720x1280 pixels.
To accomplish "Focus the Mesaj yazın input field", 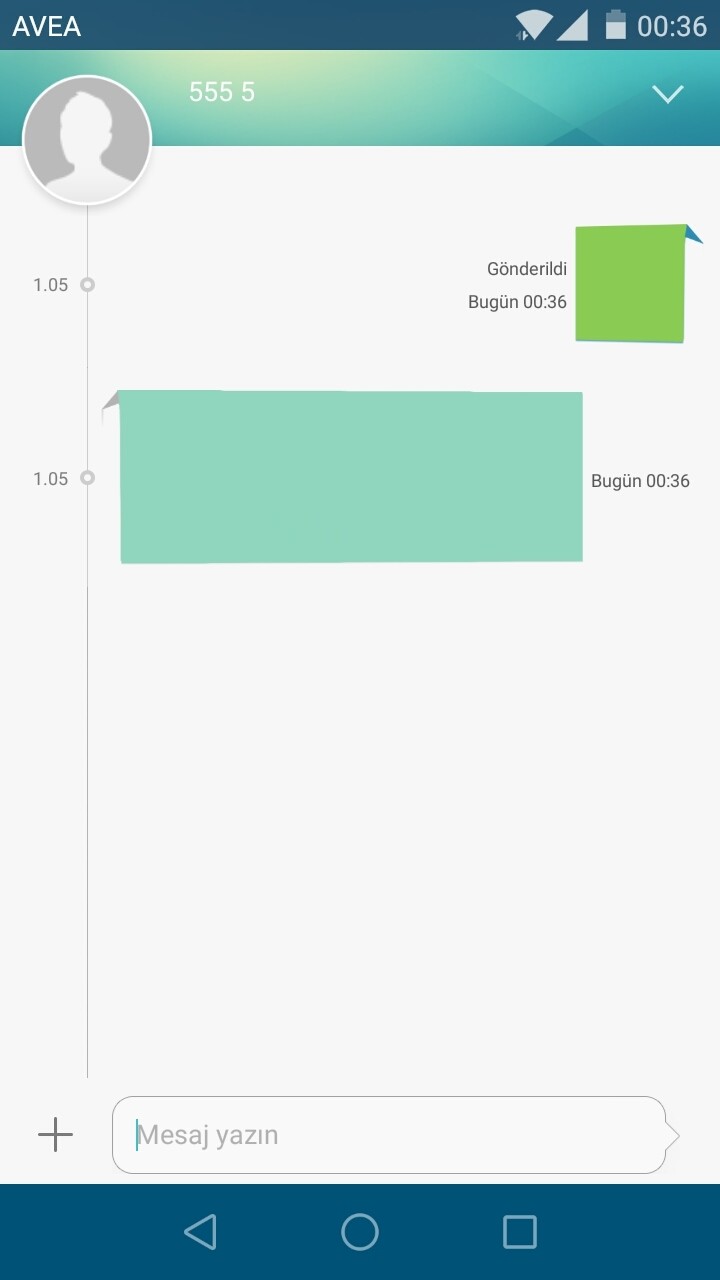I will point(389,1135).
